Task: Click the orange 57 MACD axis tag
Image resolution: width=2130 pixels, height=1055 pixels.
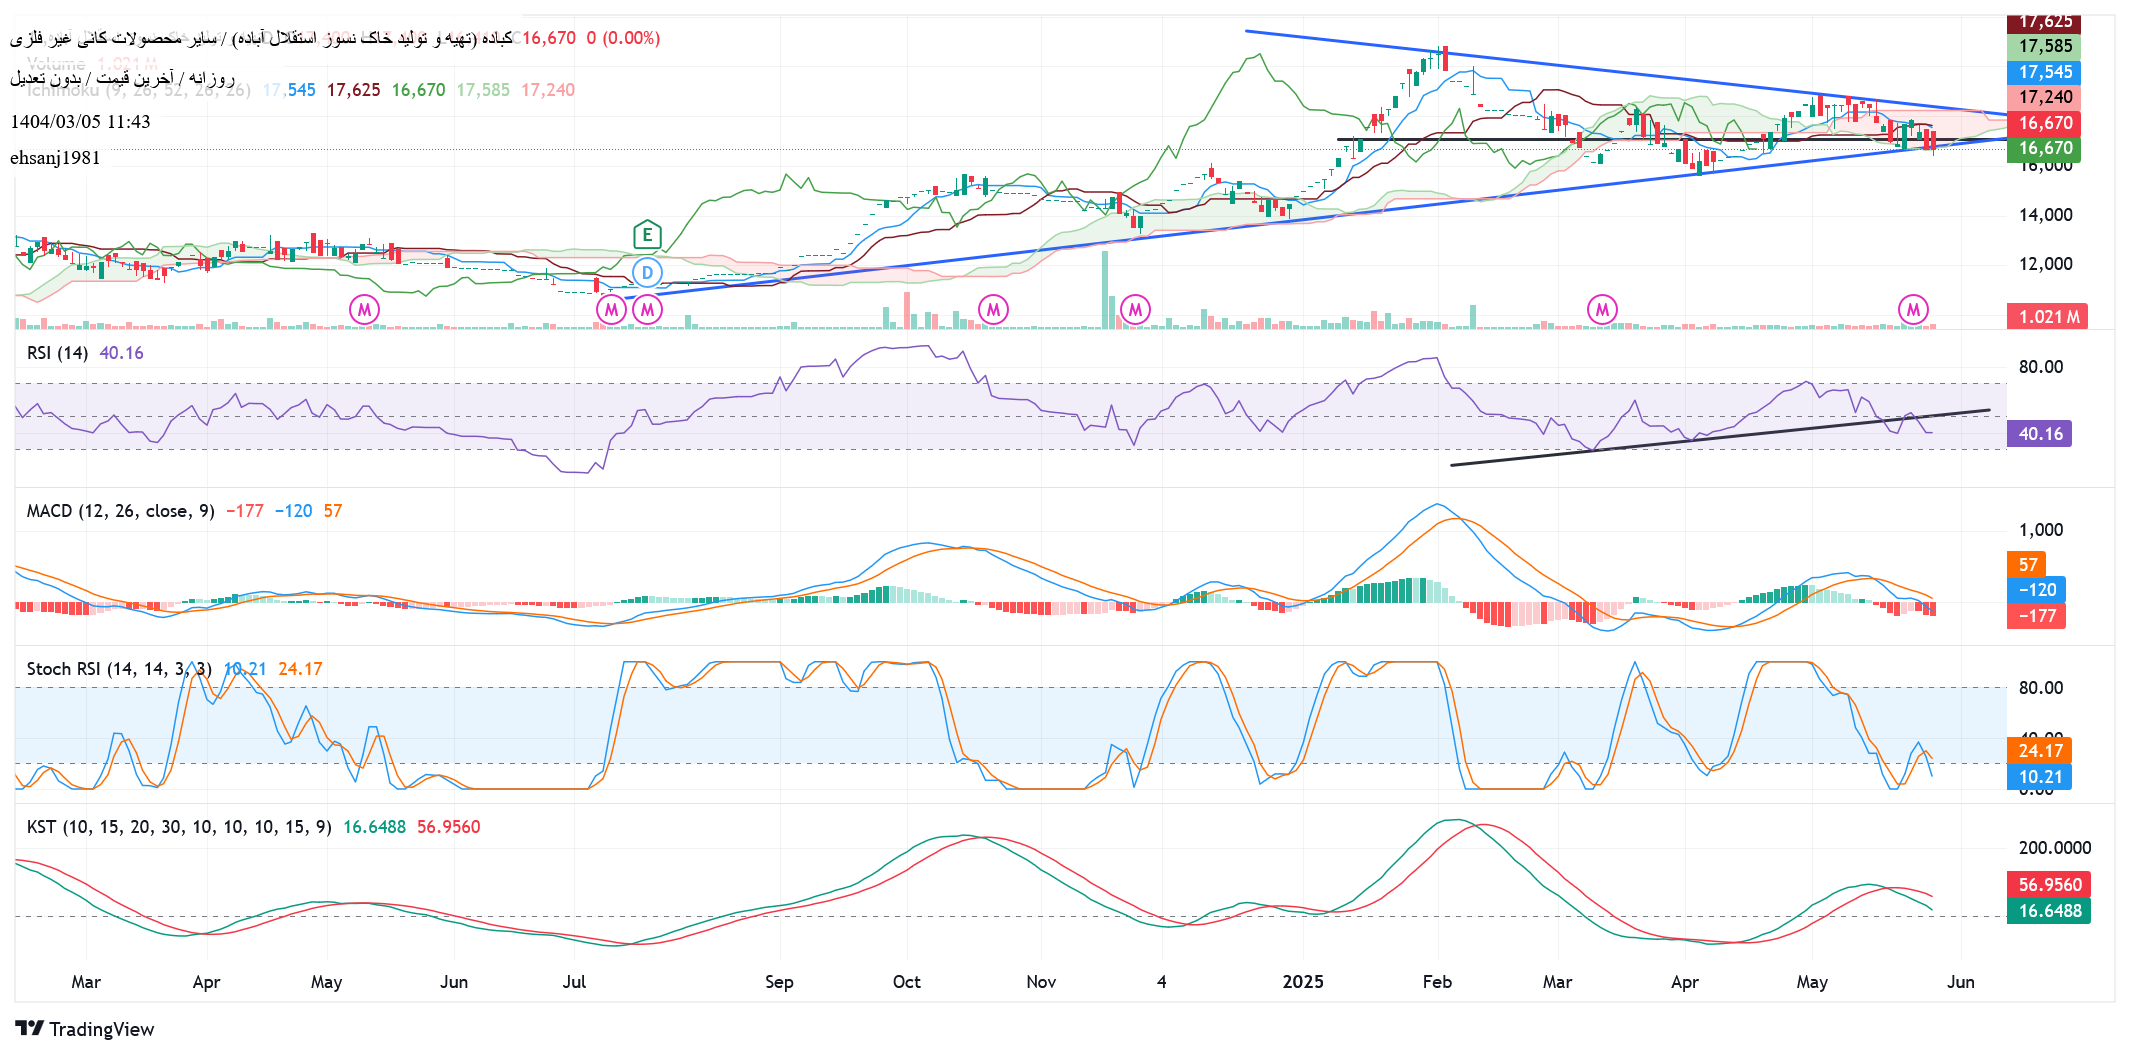Action: pos(2027,564)
